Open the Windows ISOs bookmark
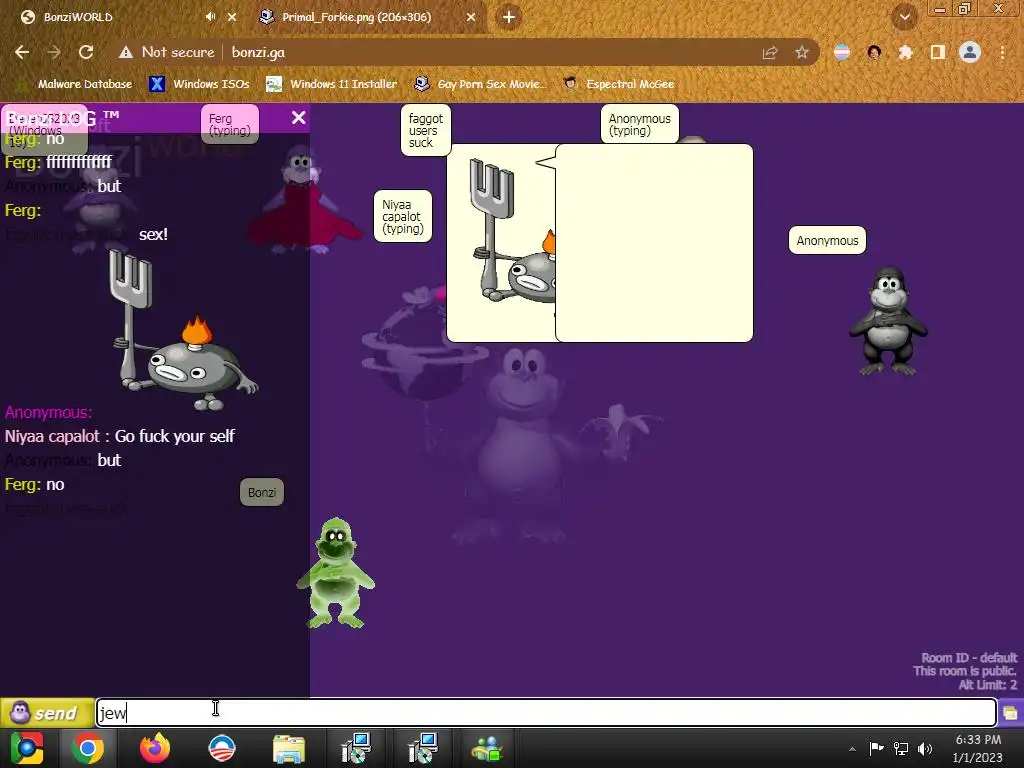The image size is (1024, 768). click(x=200, y=84)
